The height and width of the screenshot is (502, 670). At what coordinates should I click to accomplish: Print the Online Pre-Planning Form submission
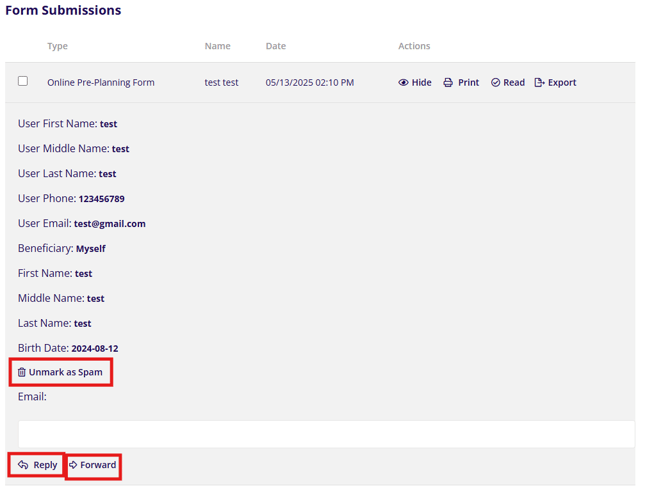tap(460, 83)
